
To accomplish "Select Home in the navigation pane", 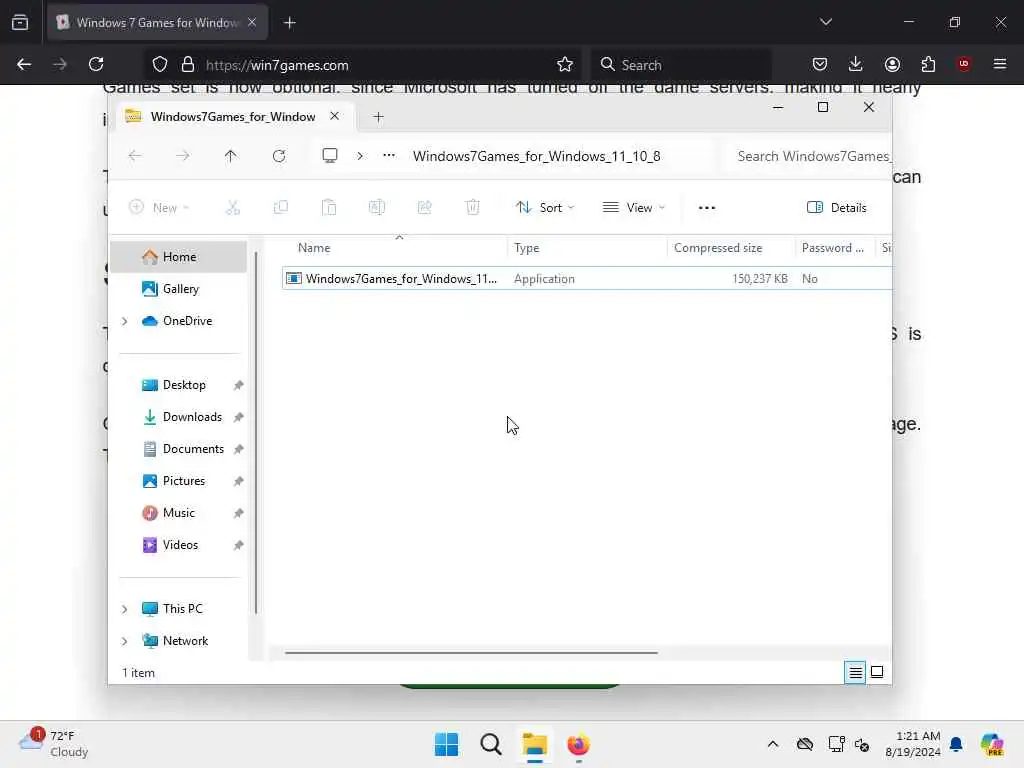I will tap(179, 257).
